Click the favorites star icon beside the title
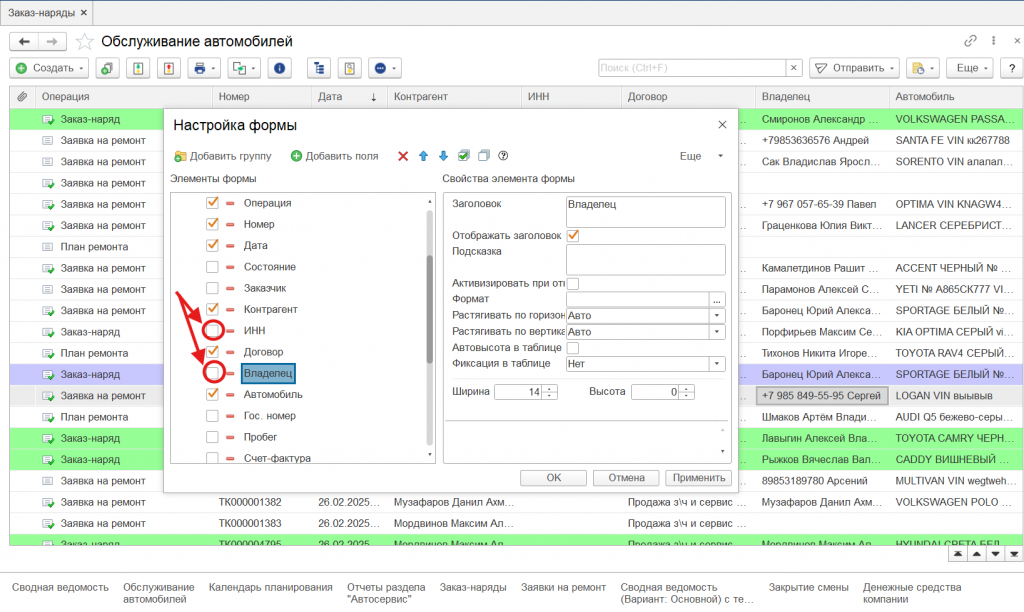Screen dimensions: 1024x612 coord(85,42)
